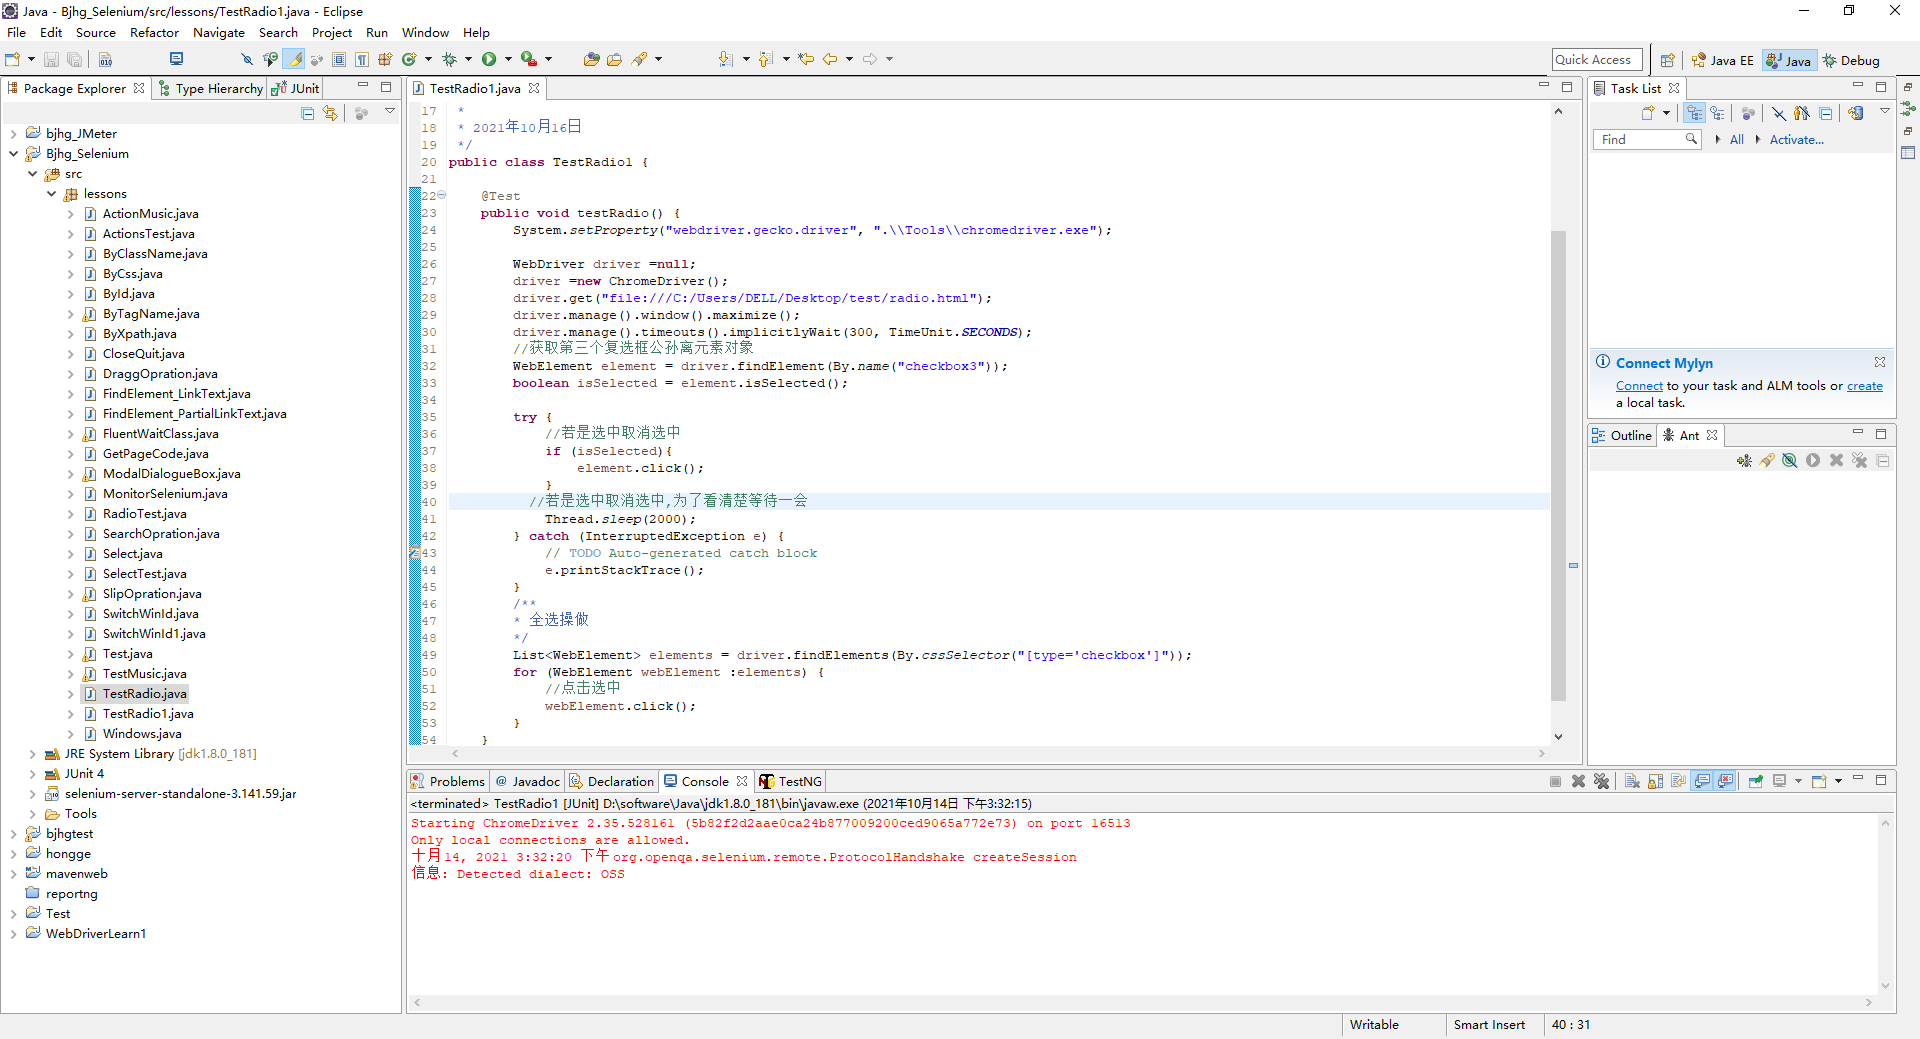Click the editor vertical scrollbar thumb
The height and width of the screenshot is (1039, 1920).
point(1558,465)
